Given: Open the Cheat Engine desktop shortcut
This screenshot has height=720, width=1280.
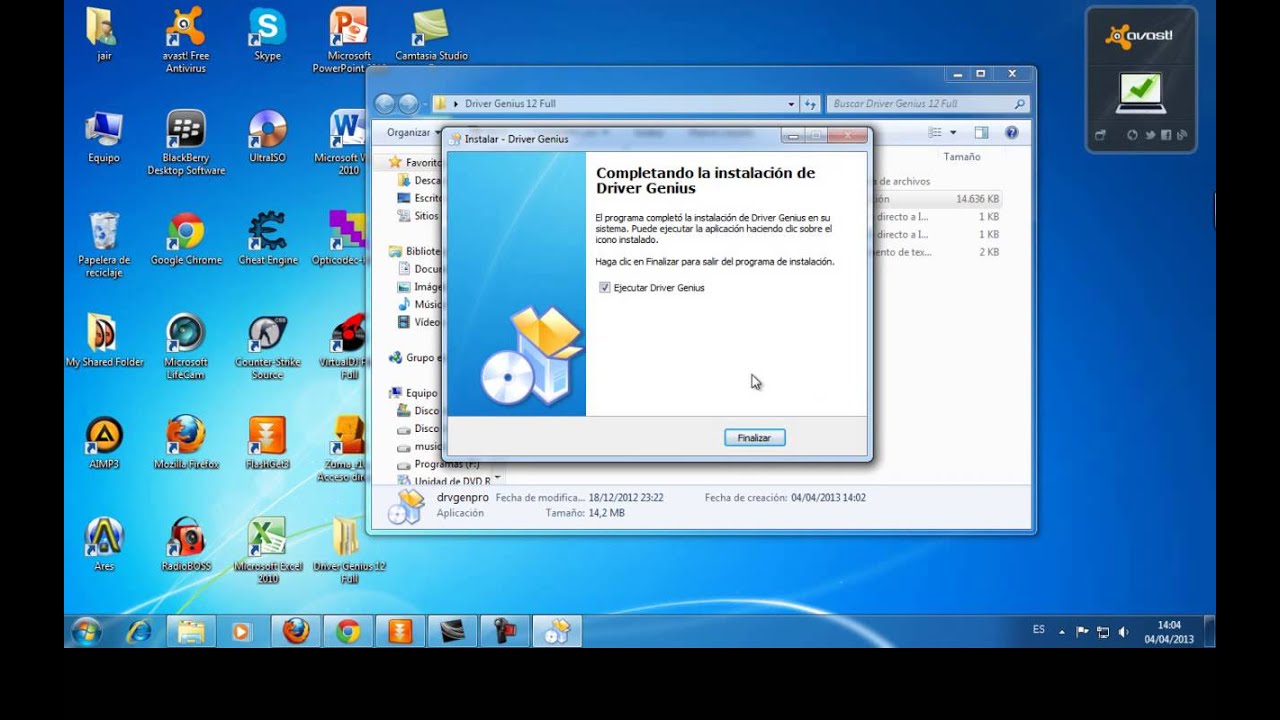Looking at the screenshot, I should (x=267, y=239).
